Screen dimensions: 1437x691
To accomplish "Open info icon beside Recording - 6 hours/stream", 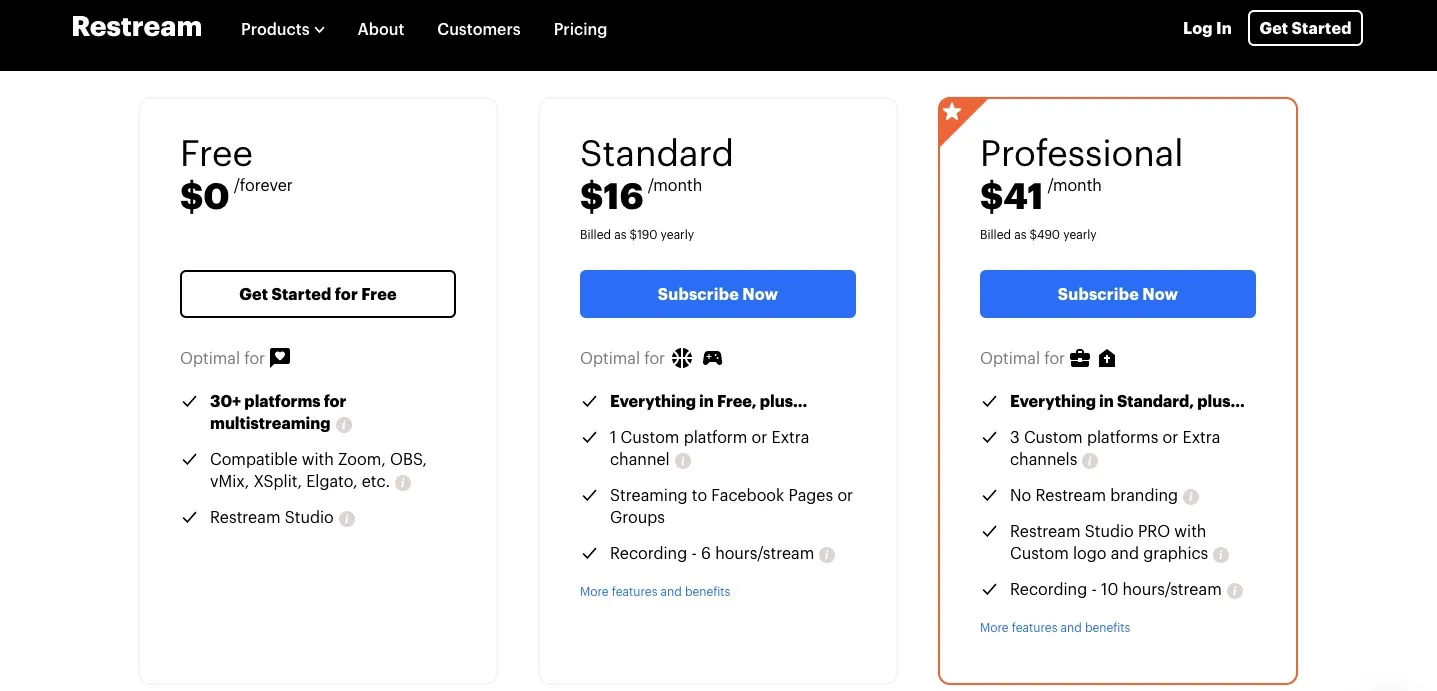I will coord(827,555).
